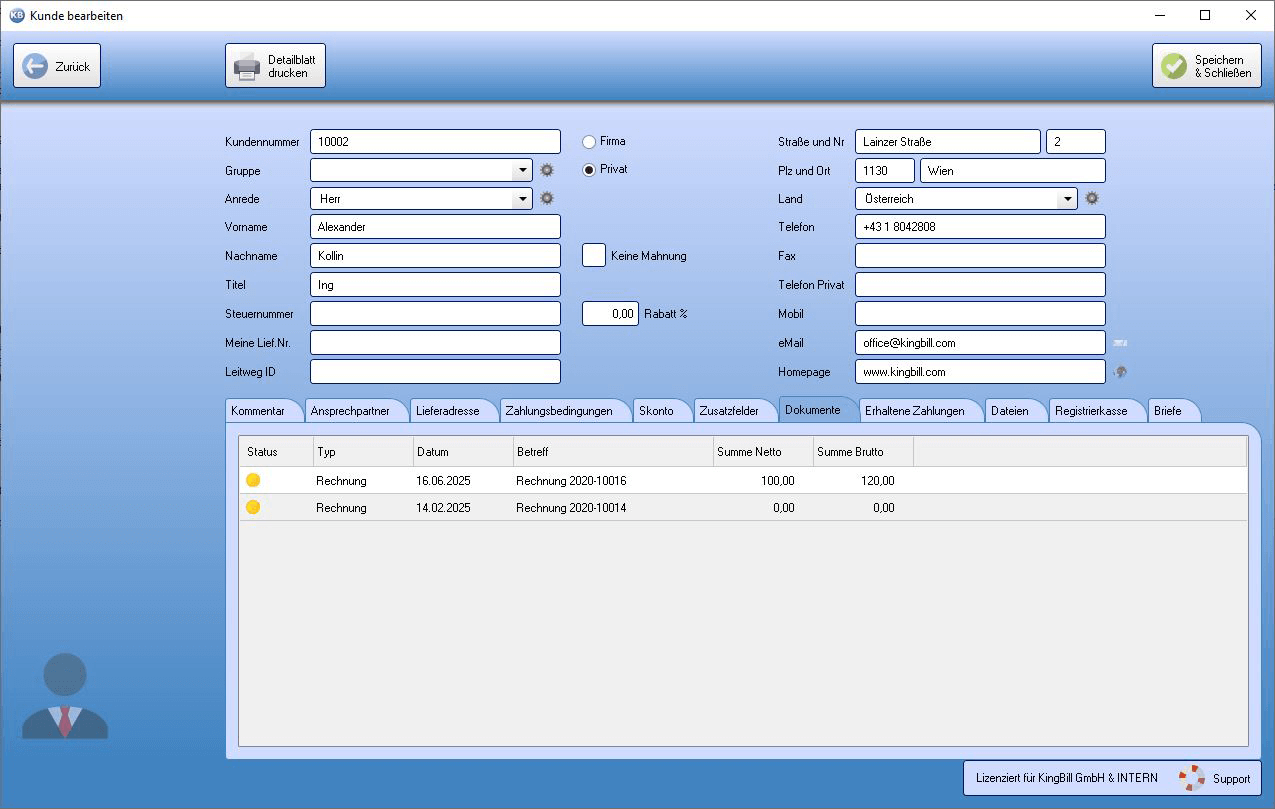Viewport: 1275px width, 809px height.
Task: Click yellow status dot of Rechnung 2020-10014
Action: pos(253,508)
